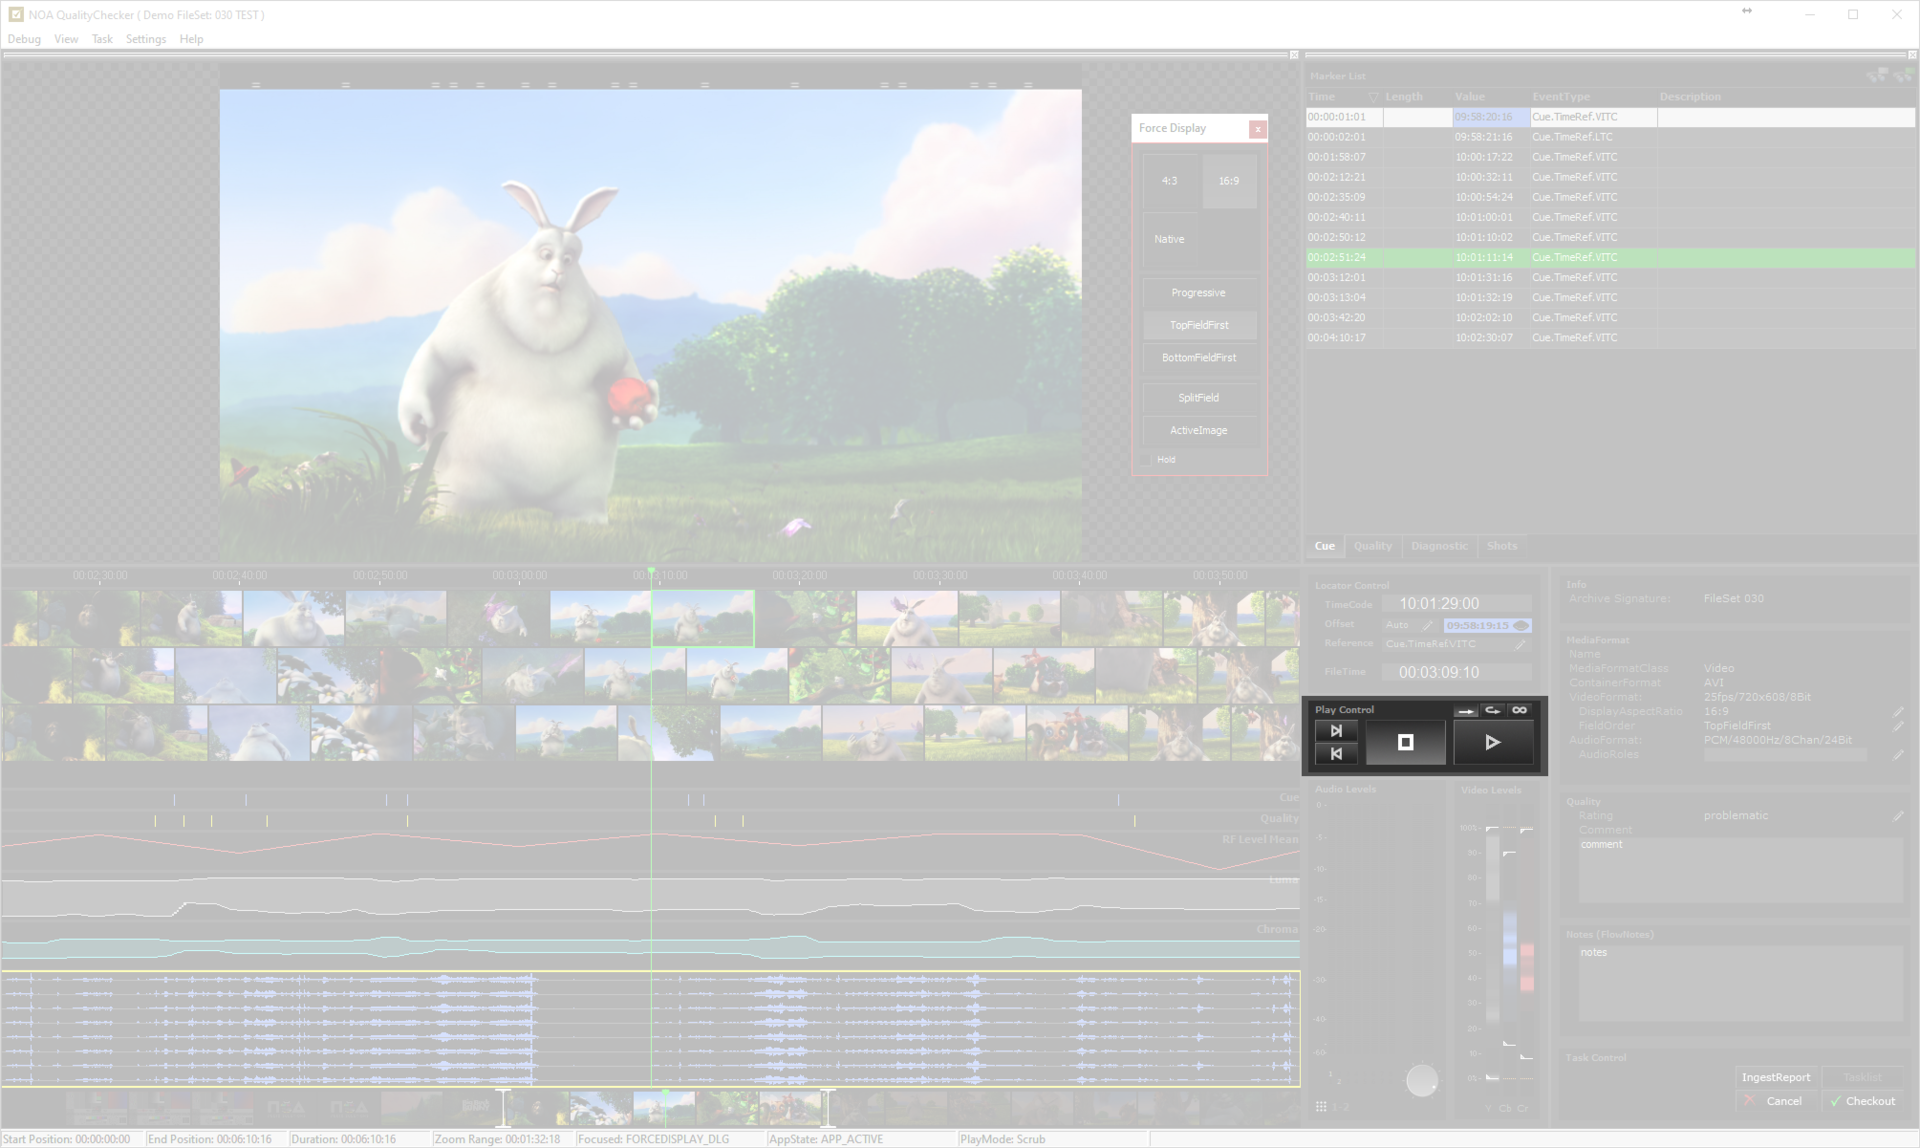This screenshot has width=1920, height=1148.
Task: Close the video panel with its X icon
Action: (1294, 55)
